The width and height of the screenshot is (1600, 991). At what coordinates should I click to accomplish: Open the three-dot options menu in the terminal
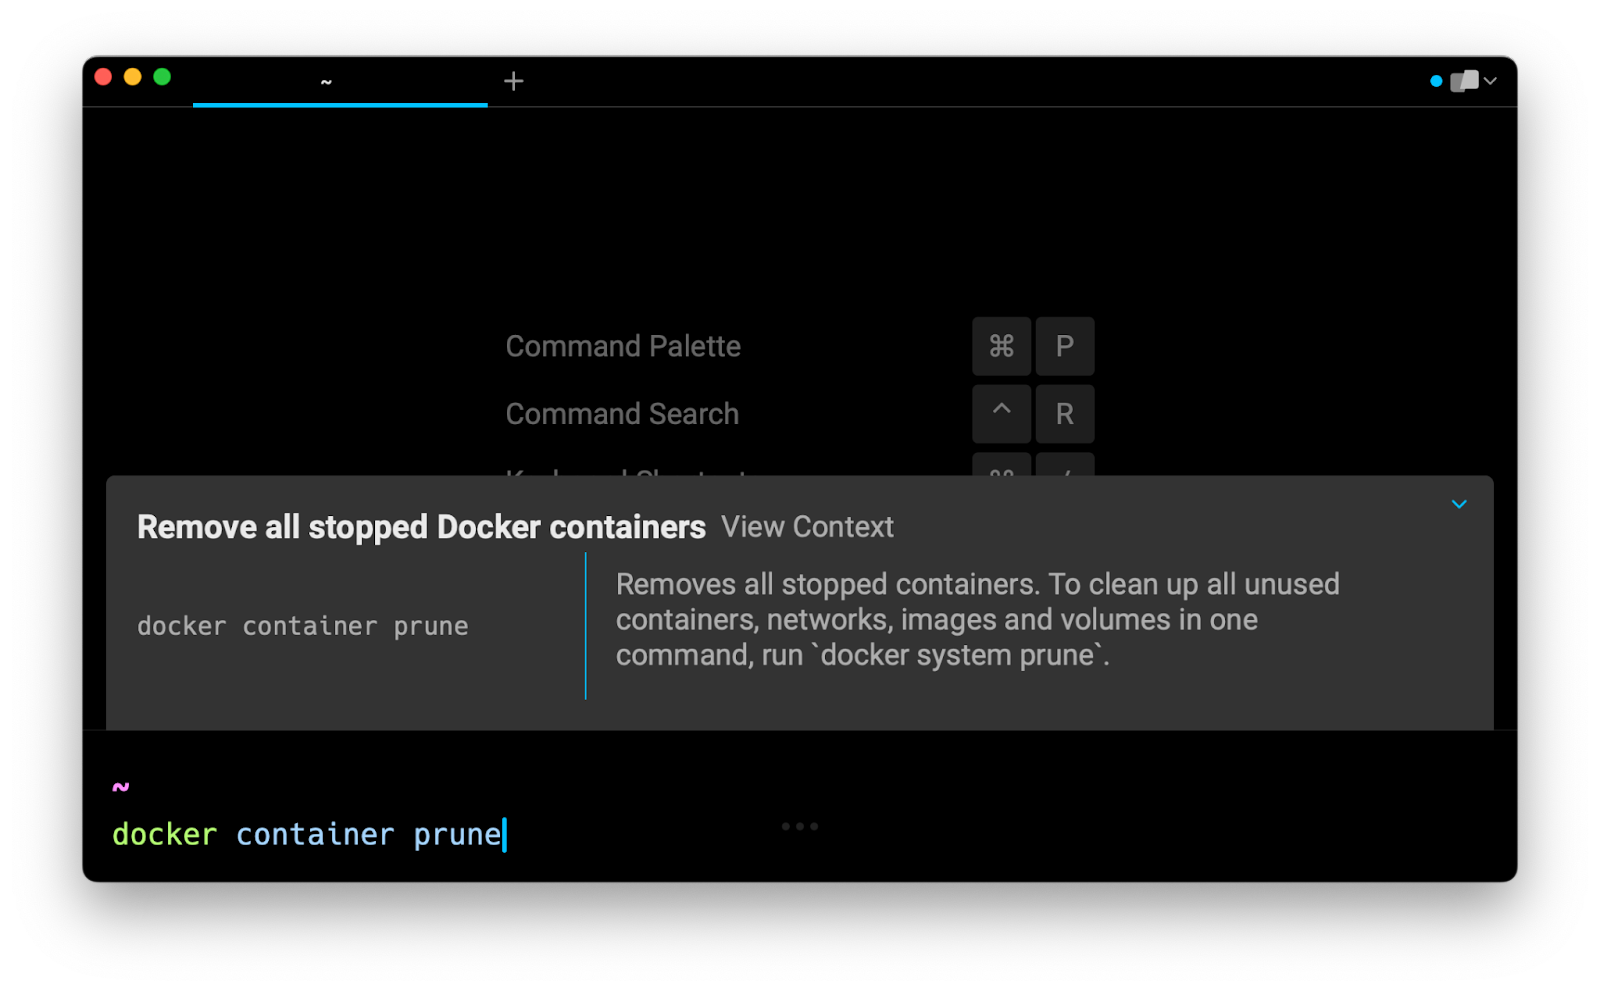coord(800,825)
